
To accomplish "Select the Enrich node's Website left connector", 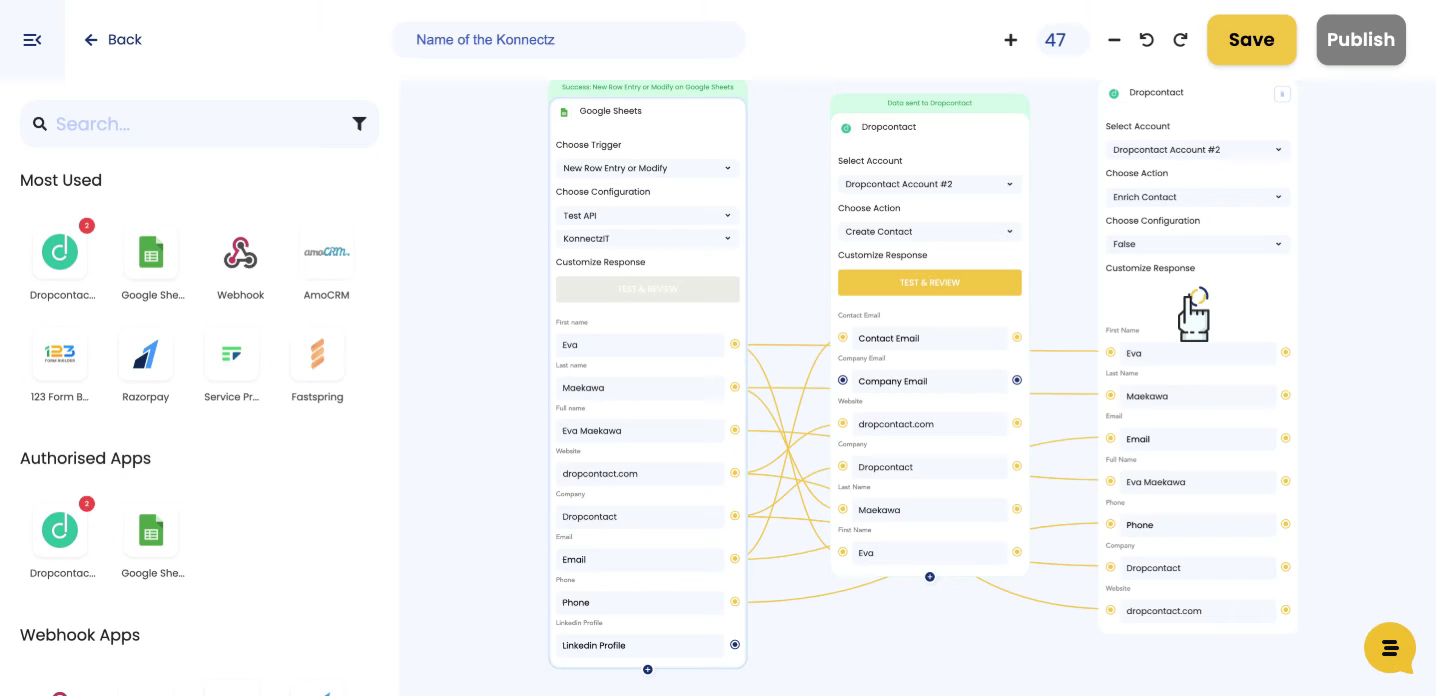I will coord(1111,610).
